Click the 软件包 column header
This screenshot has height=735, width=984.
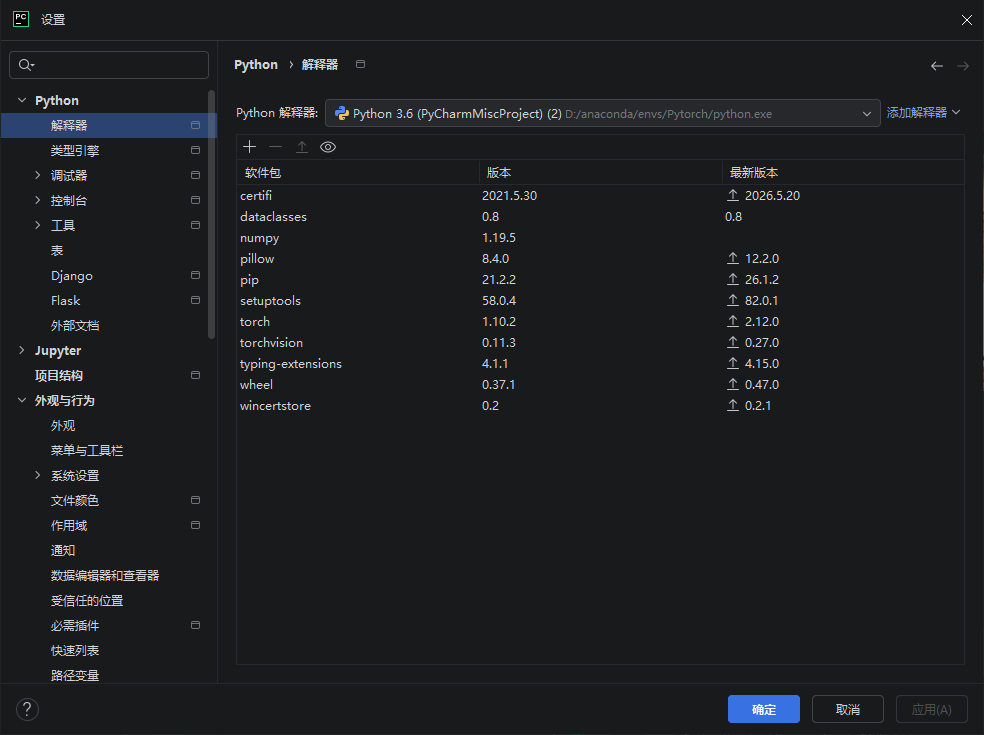[358, 173]
